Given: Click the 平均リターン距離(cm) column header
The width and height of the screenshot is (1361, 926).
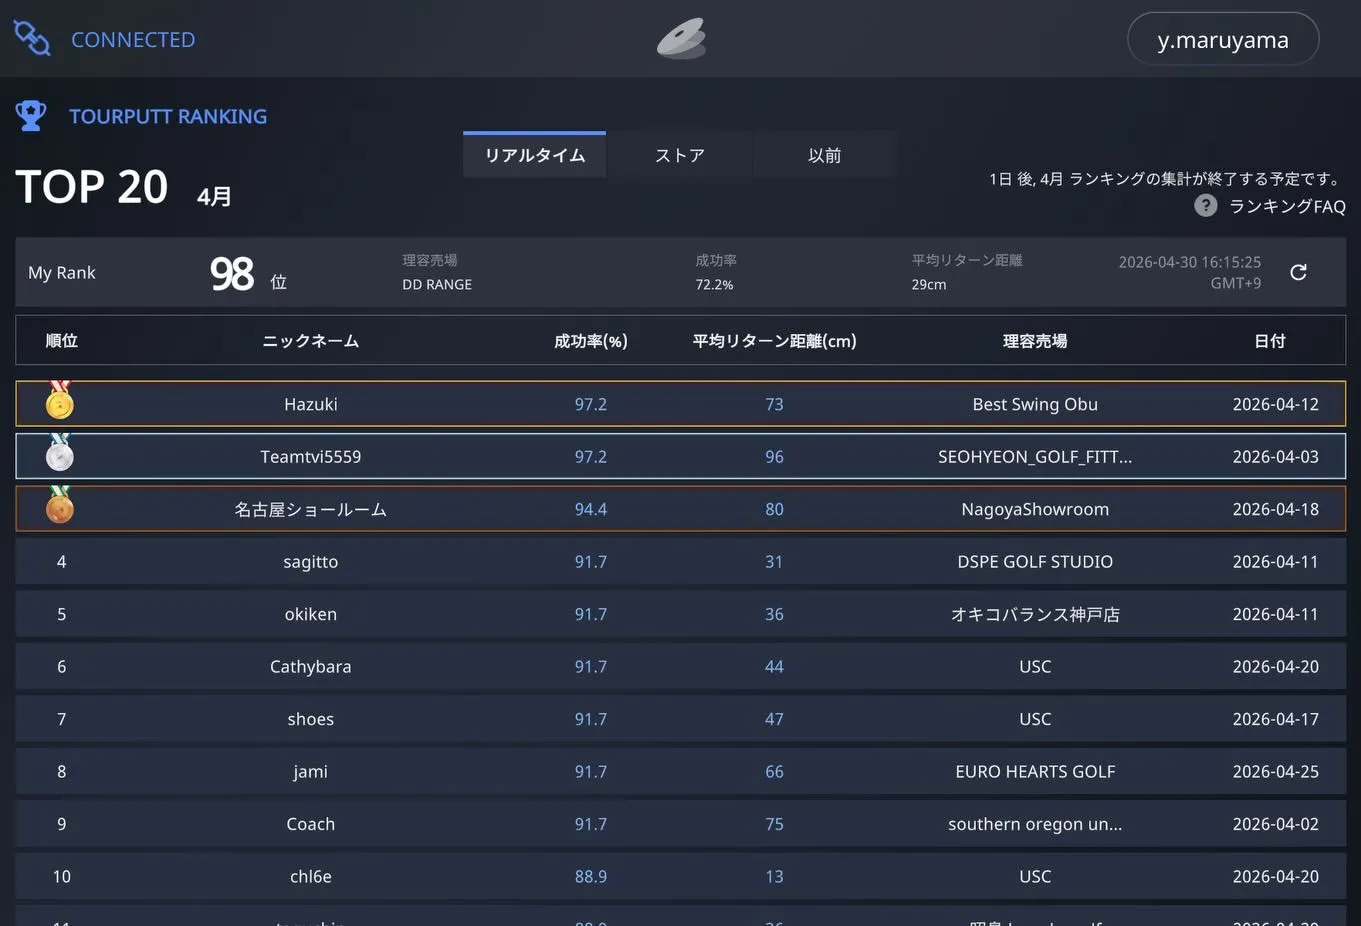Looking at the screenshot, I should point(774,340).
